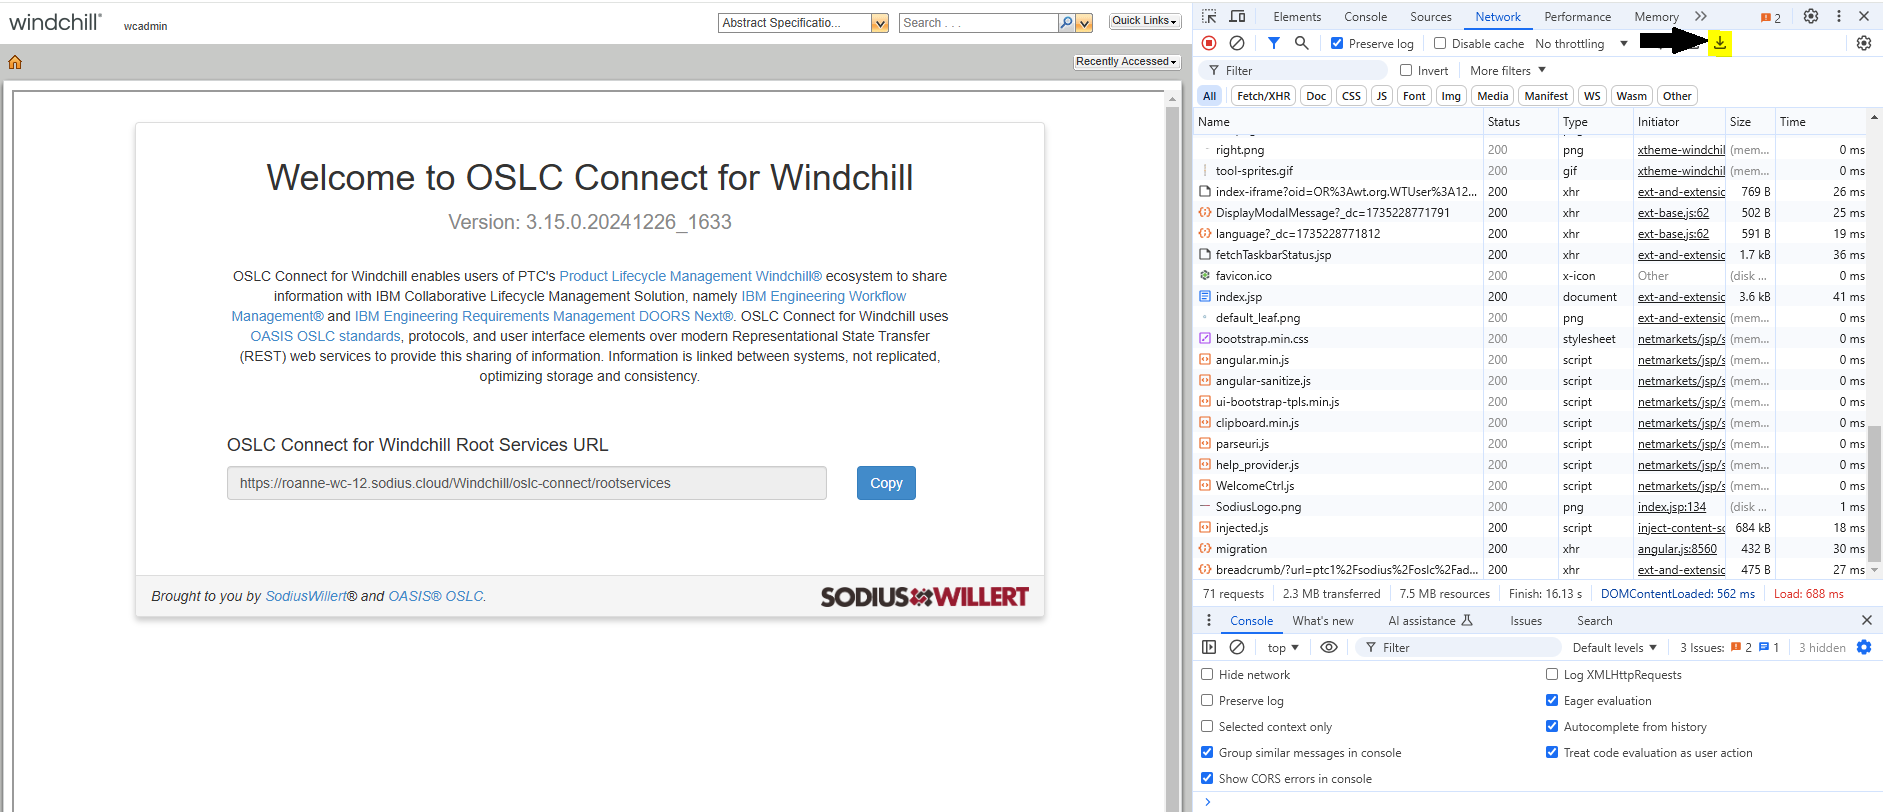Click the index.jsp document icon in request list
The image size is (1883, 812).
tap(1205, 296)
